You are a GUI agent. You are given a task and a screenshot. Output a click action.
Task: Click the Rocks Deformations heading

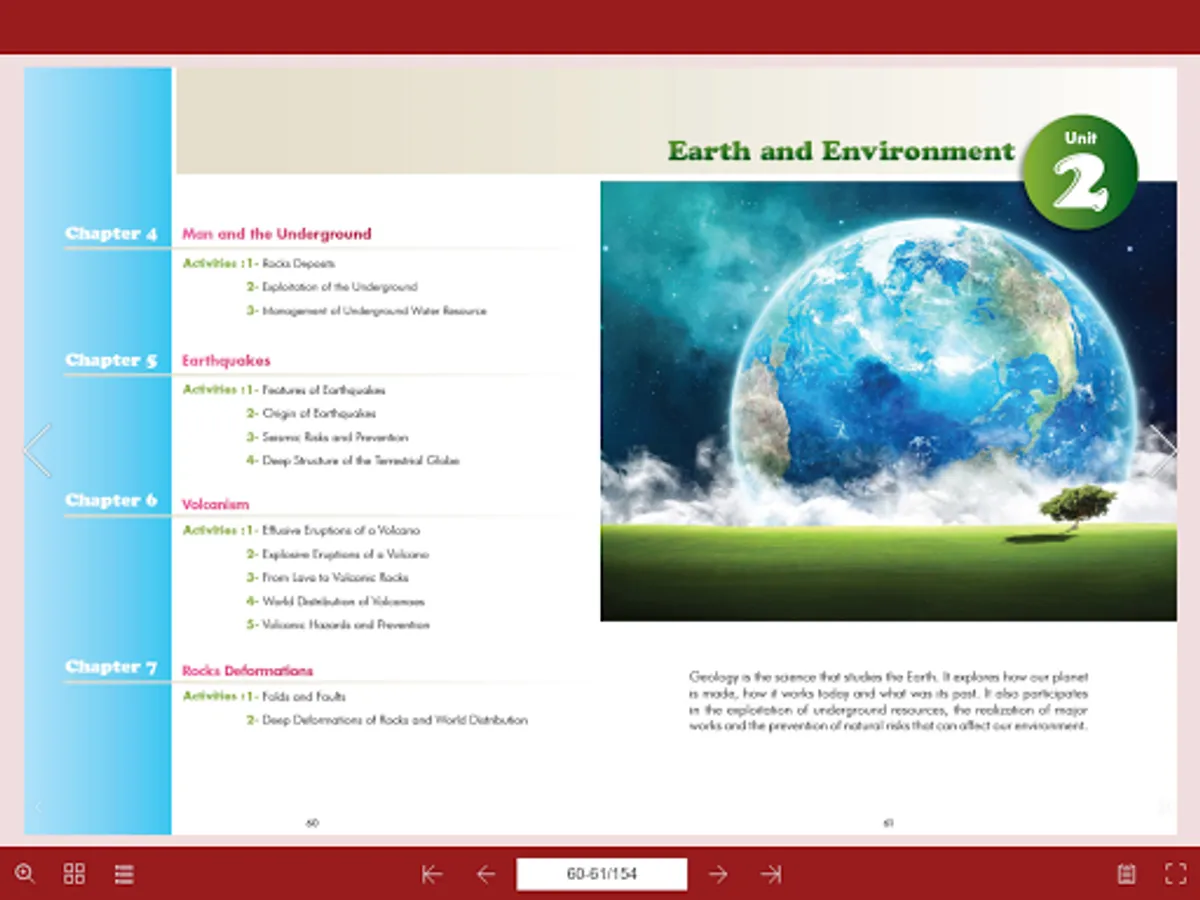tap(247, 671)
